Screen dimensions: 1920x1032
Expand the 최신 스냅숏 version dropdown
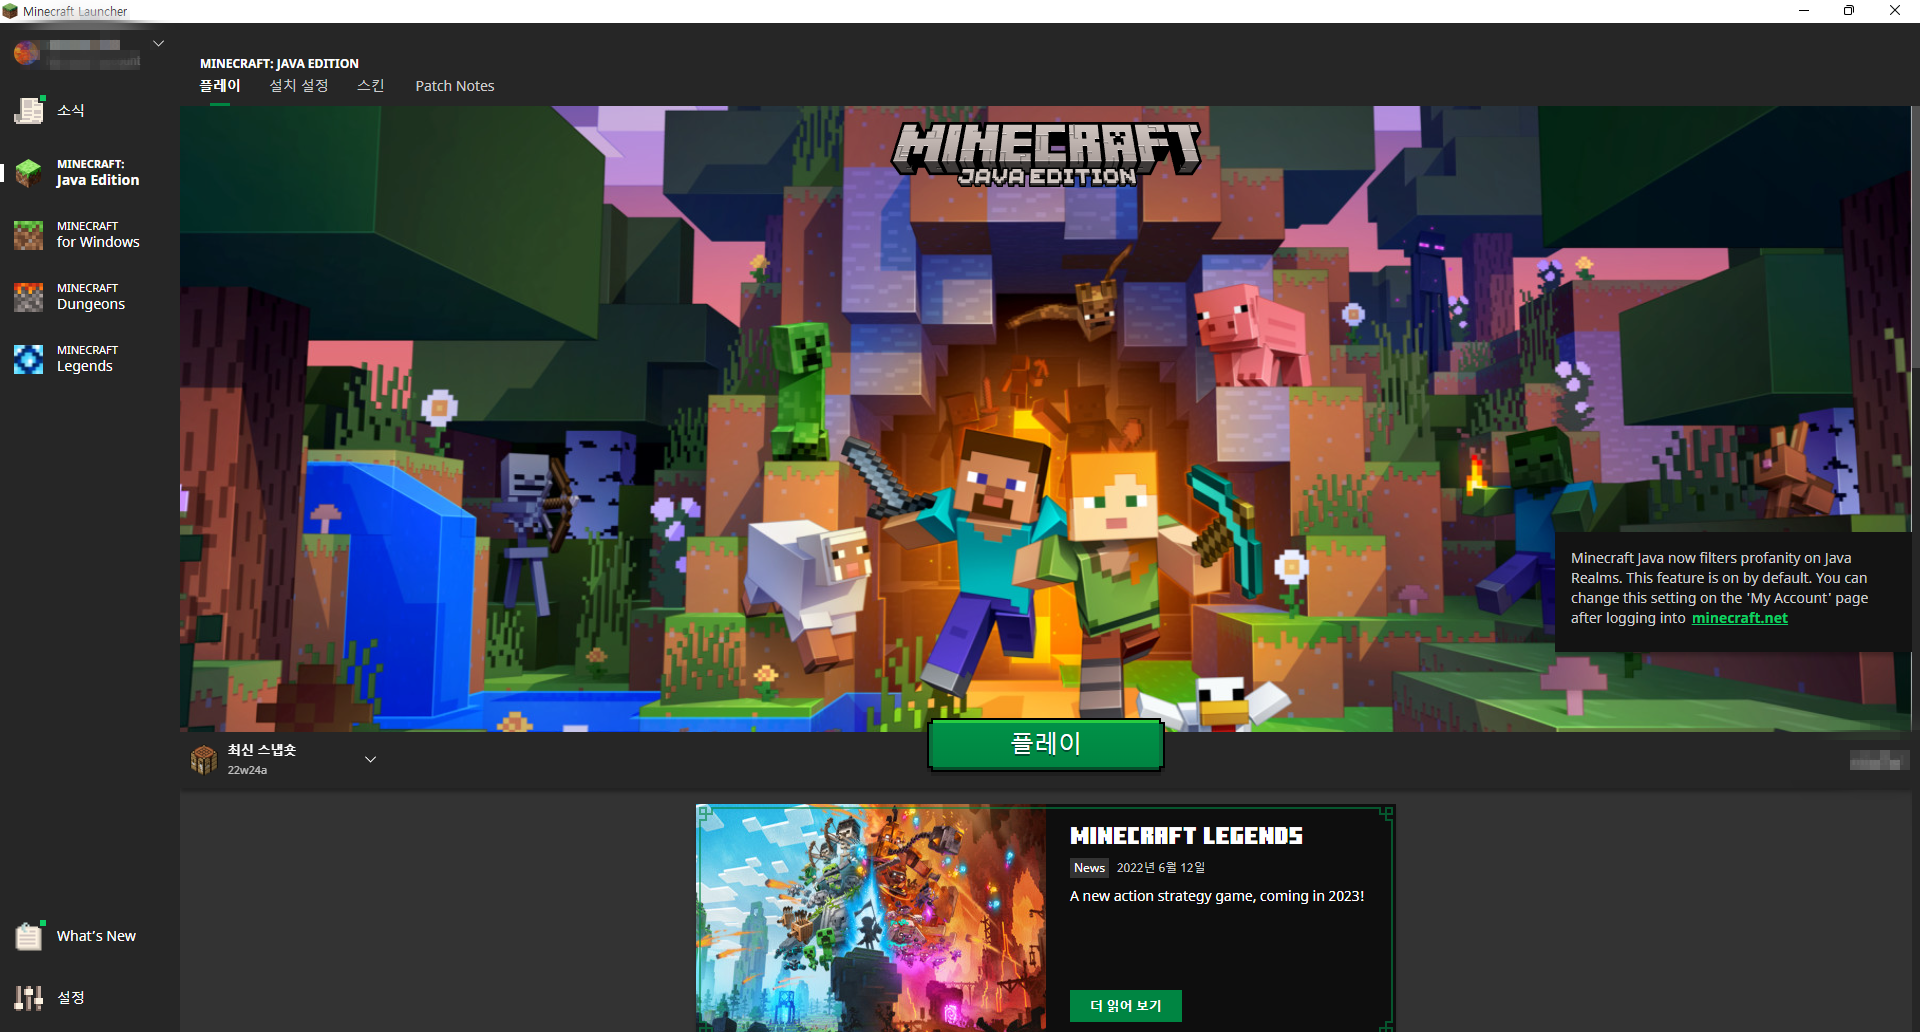[370, 759]
